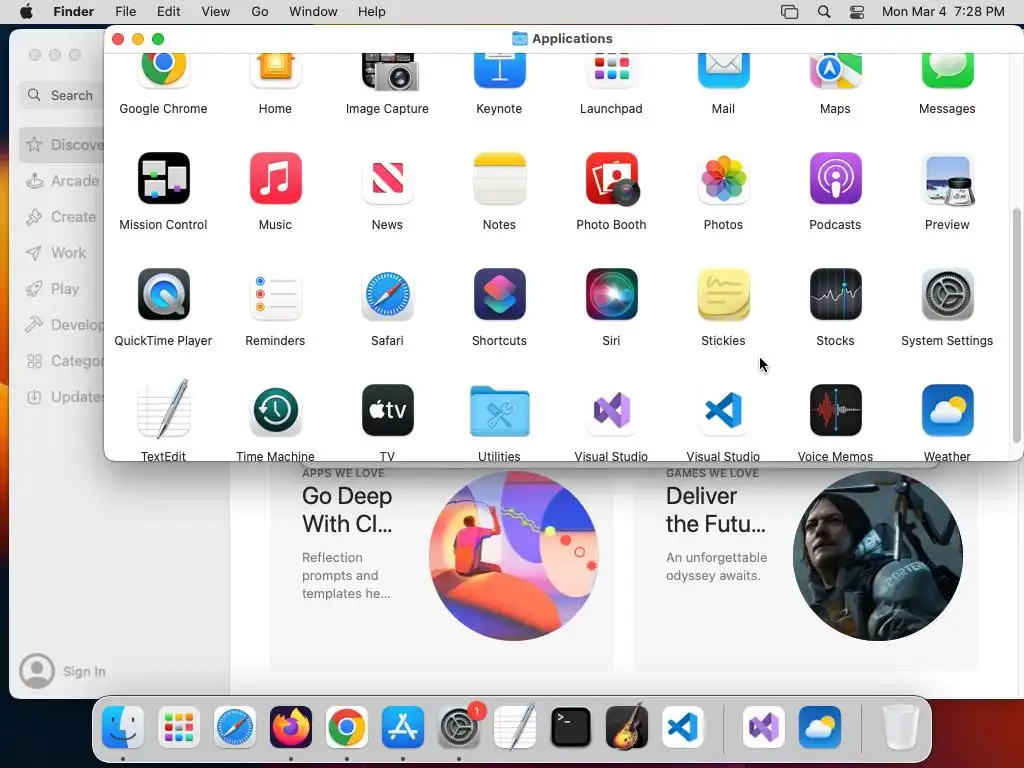Viewport: 1024px width, 768px height.
Task: Open Google Chrome in Applications window
Action: click(x=163, y=71)
